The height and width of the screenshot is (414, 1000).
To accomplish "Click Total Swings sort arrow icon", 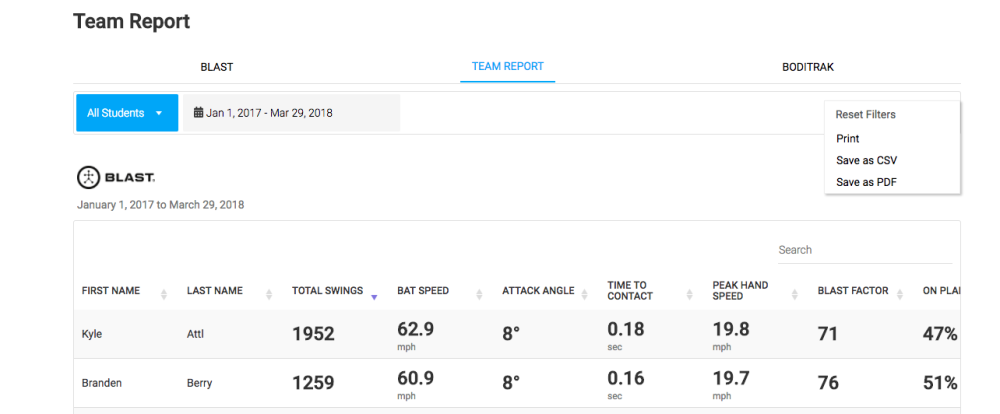I will pyautogui.click(x=374, y=296).
